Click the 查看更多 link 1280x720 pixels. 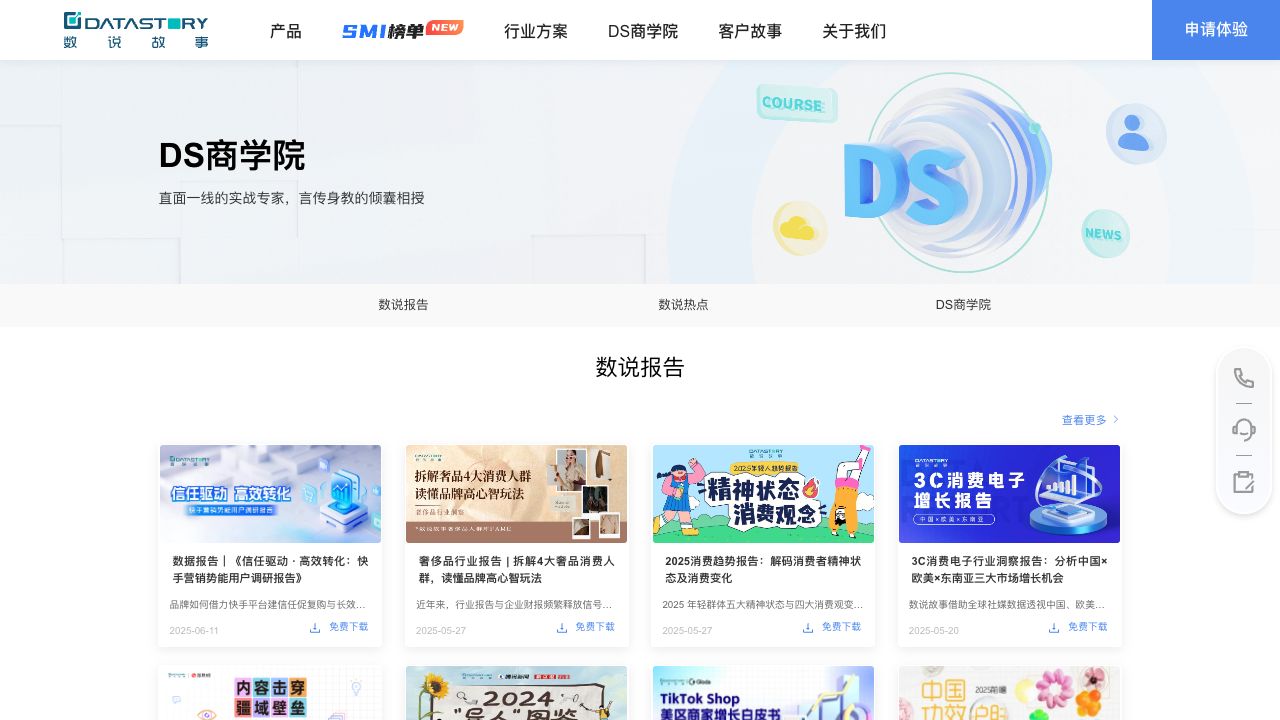coord(1090,420)
